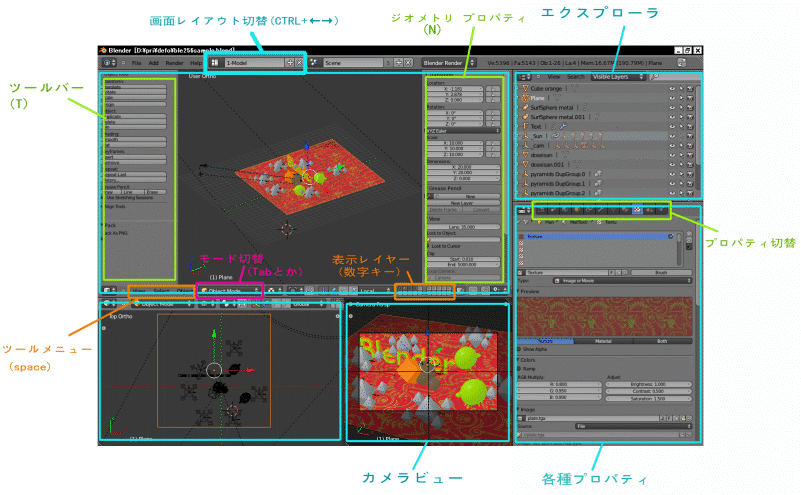Open the outliner View menu
801x495 pixels.
click(x=554, y=77)
